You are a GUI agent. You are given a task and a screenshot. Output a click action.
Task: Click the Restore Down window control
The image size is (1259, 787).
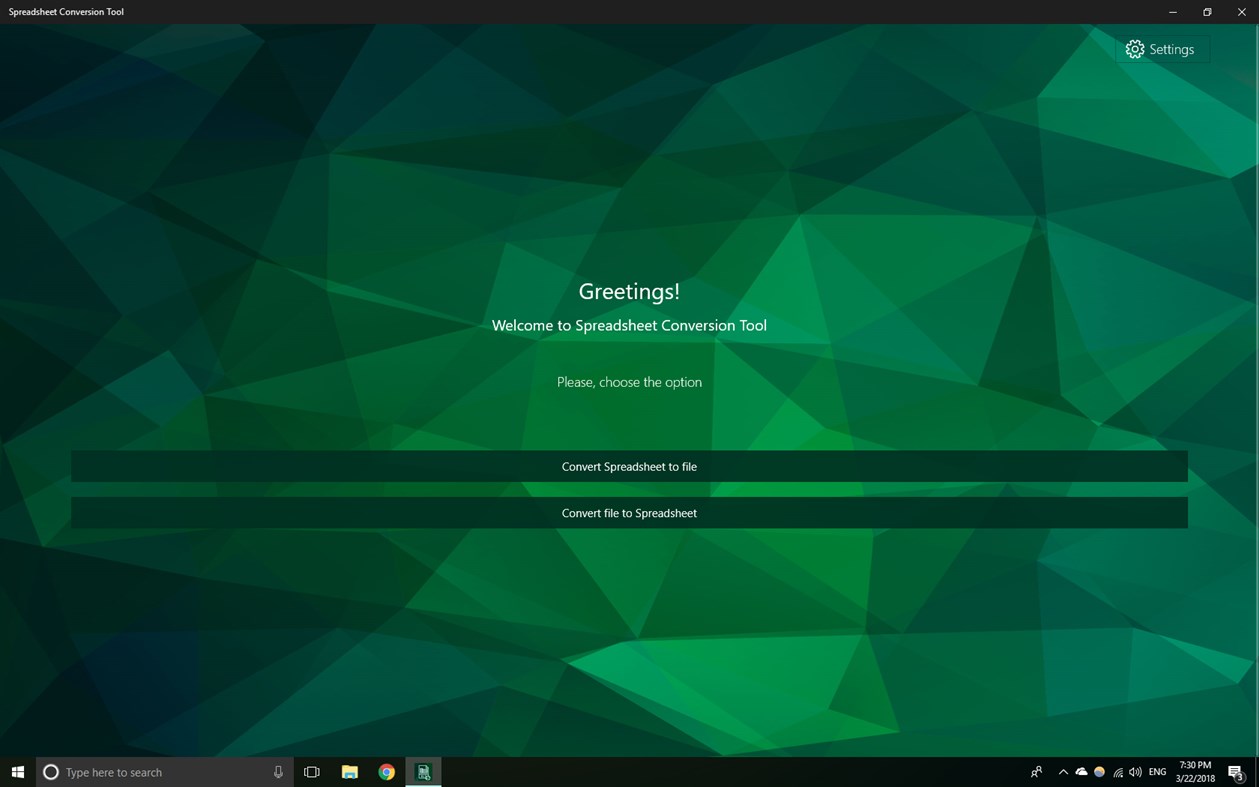pyautogui.click(x=1206, y=12)
